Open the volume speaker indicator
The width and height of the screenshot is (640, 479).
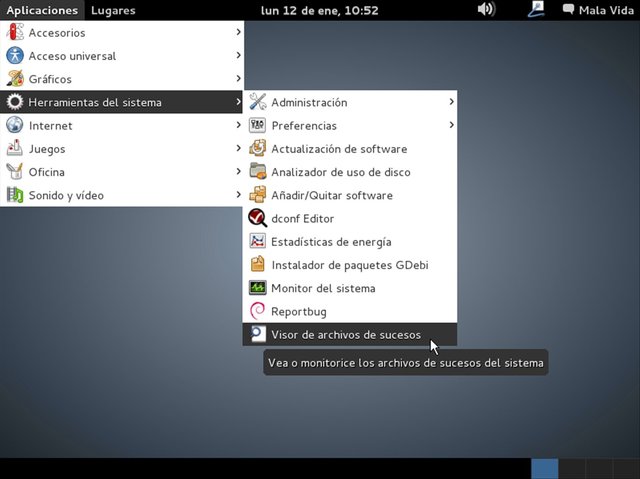tap(486, 9)
